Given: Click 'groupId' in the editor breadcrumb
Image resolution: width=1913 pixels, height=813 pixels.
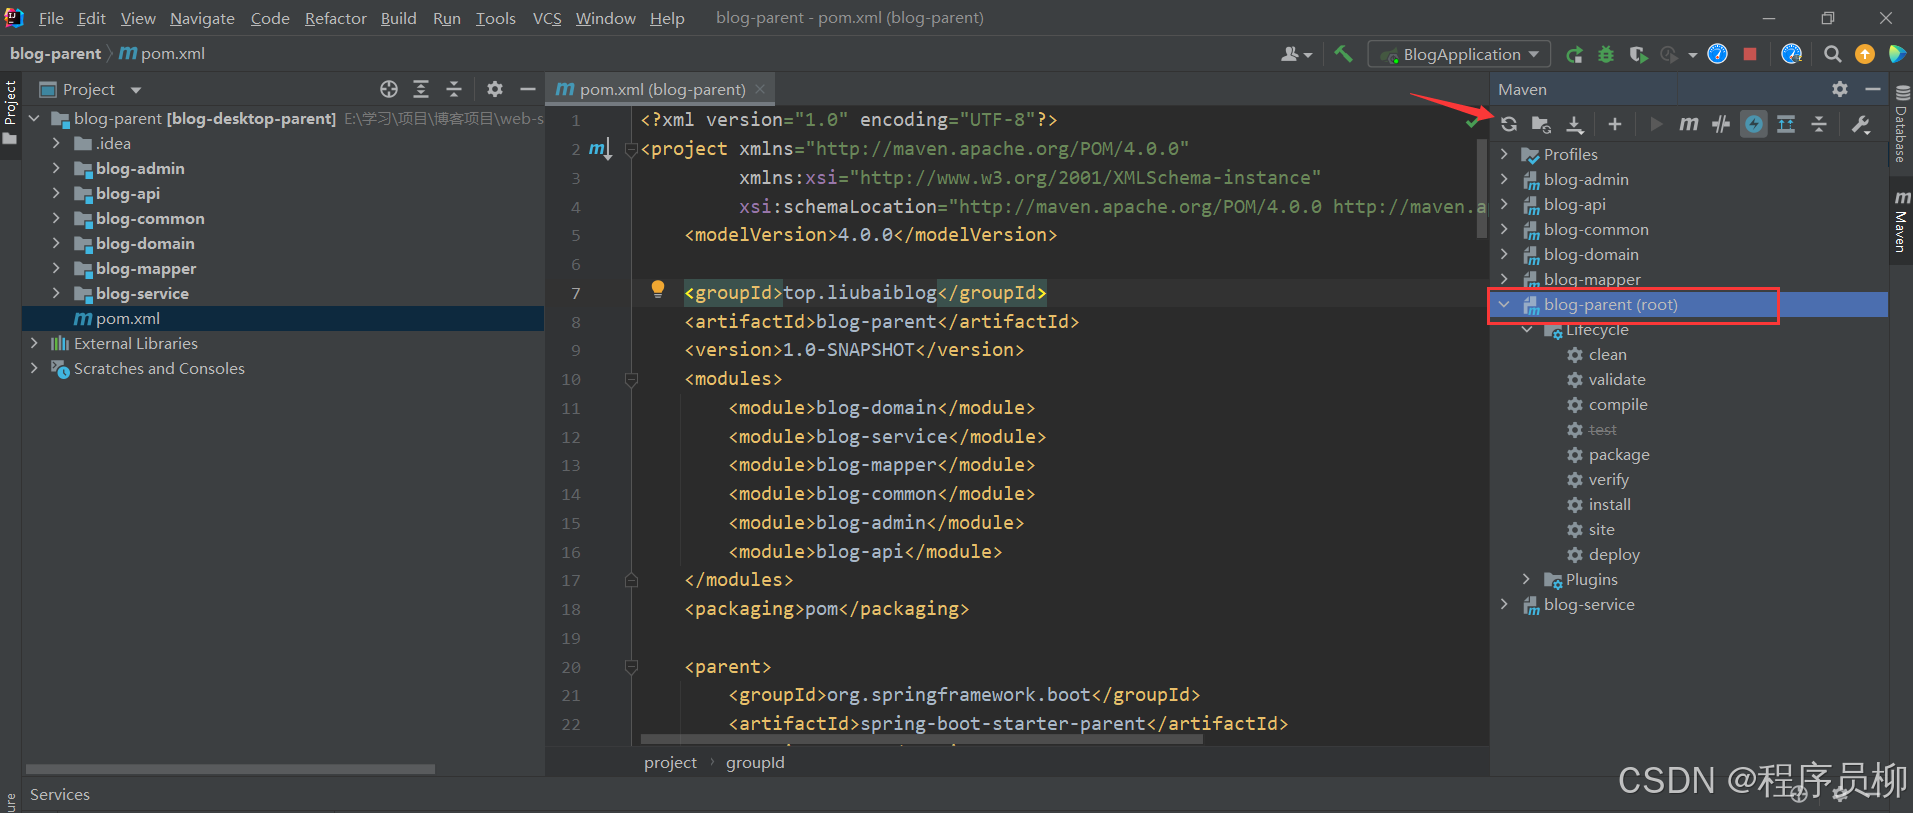Looking at the screenshot, I should [x=755, y=762].
